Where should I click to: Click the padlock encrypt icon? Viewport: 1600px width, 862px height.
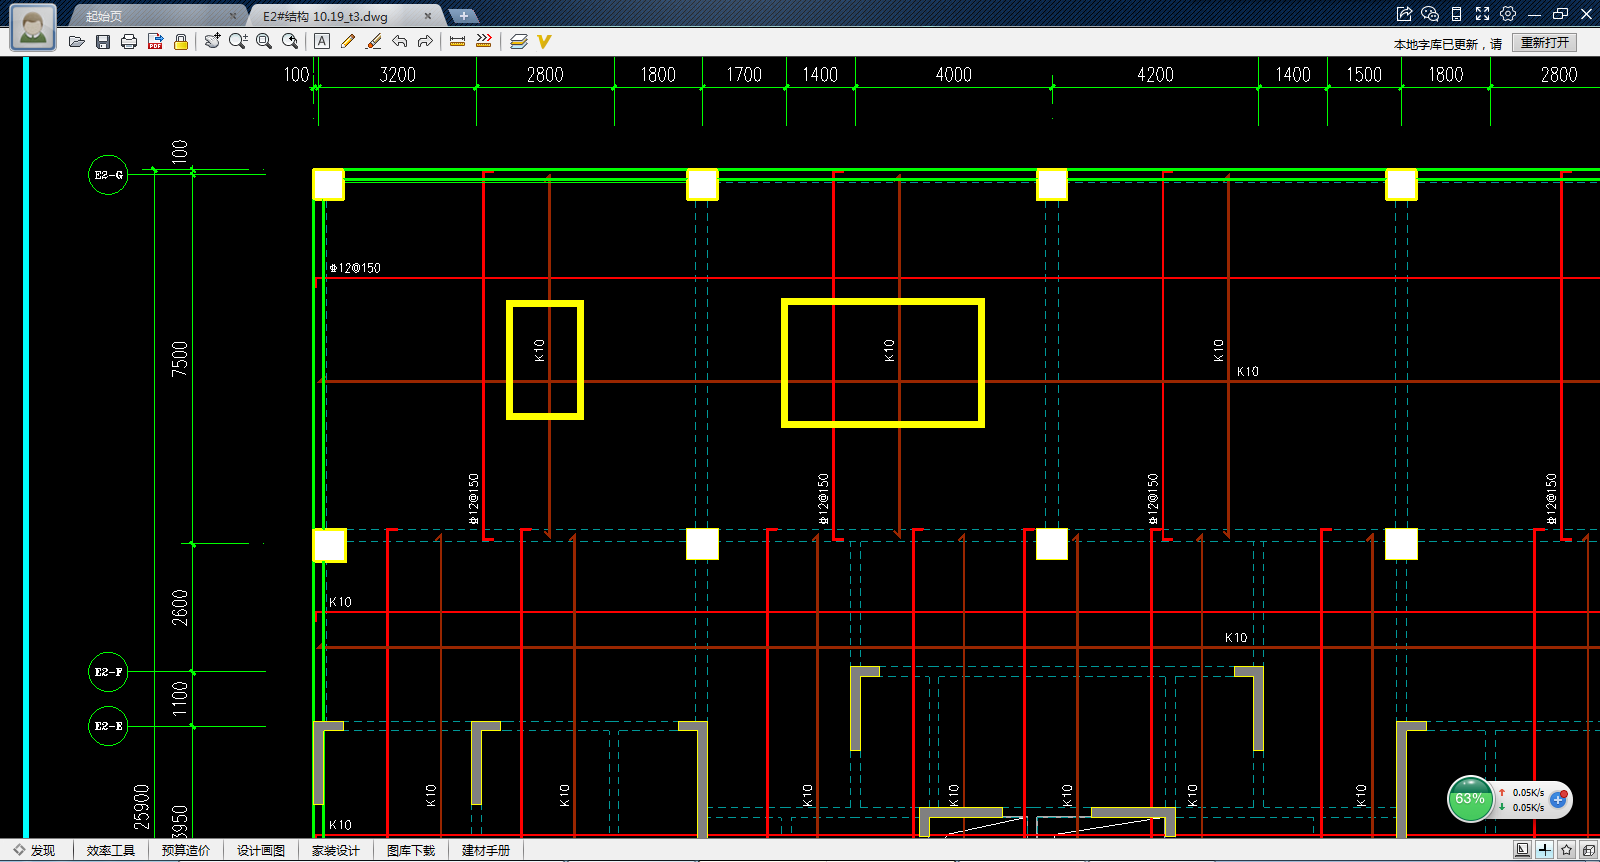pos(181,42)
